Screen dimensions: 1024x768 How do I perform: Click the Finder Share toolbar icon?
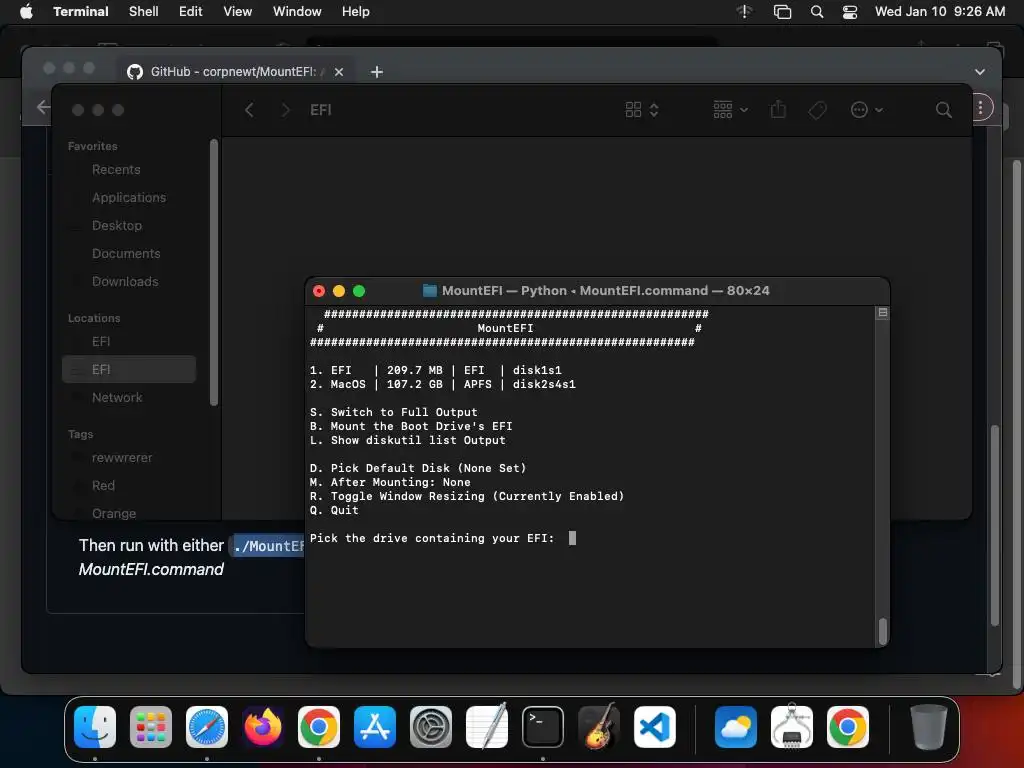[778, 109]
